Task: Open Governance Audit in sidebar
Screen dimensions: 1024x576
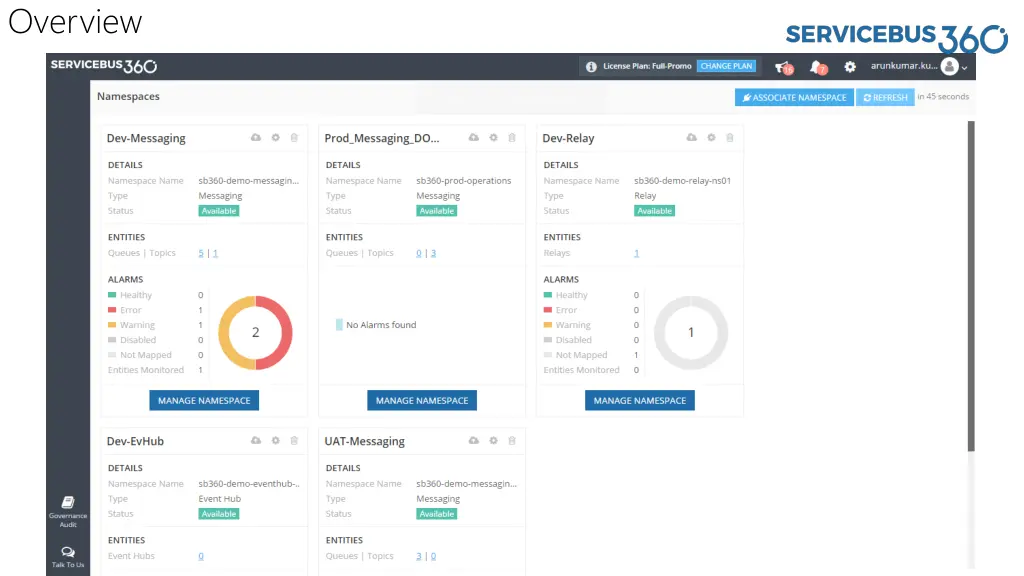Action: point(68,511)
